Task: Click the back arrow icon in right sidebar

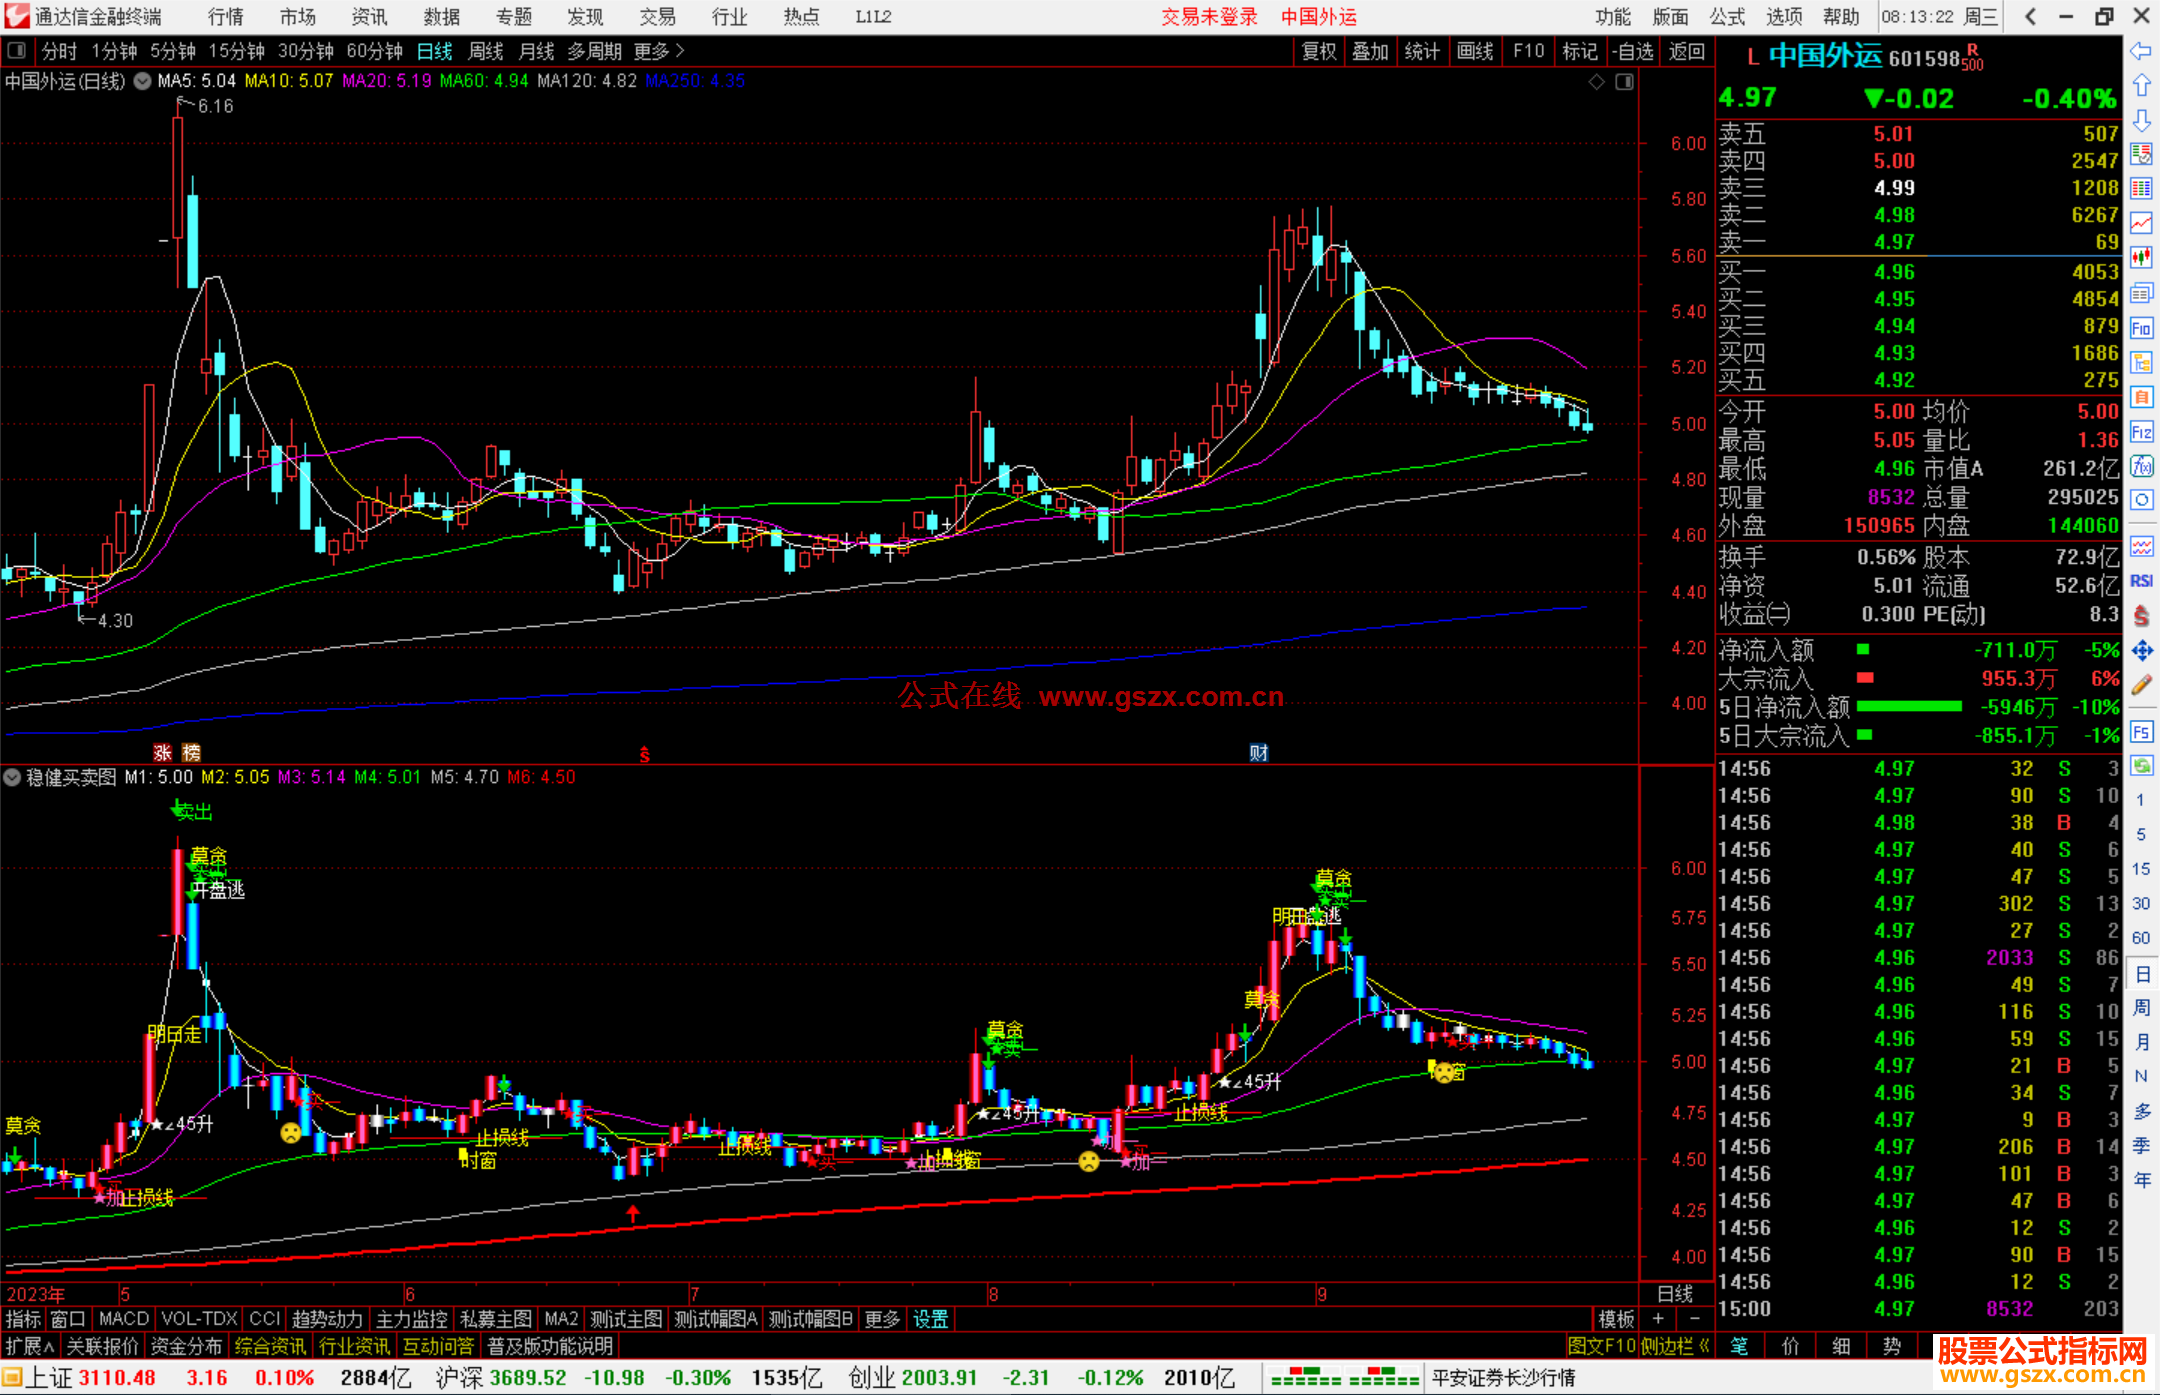Action: click(x=2141, y=51)
